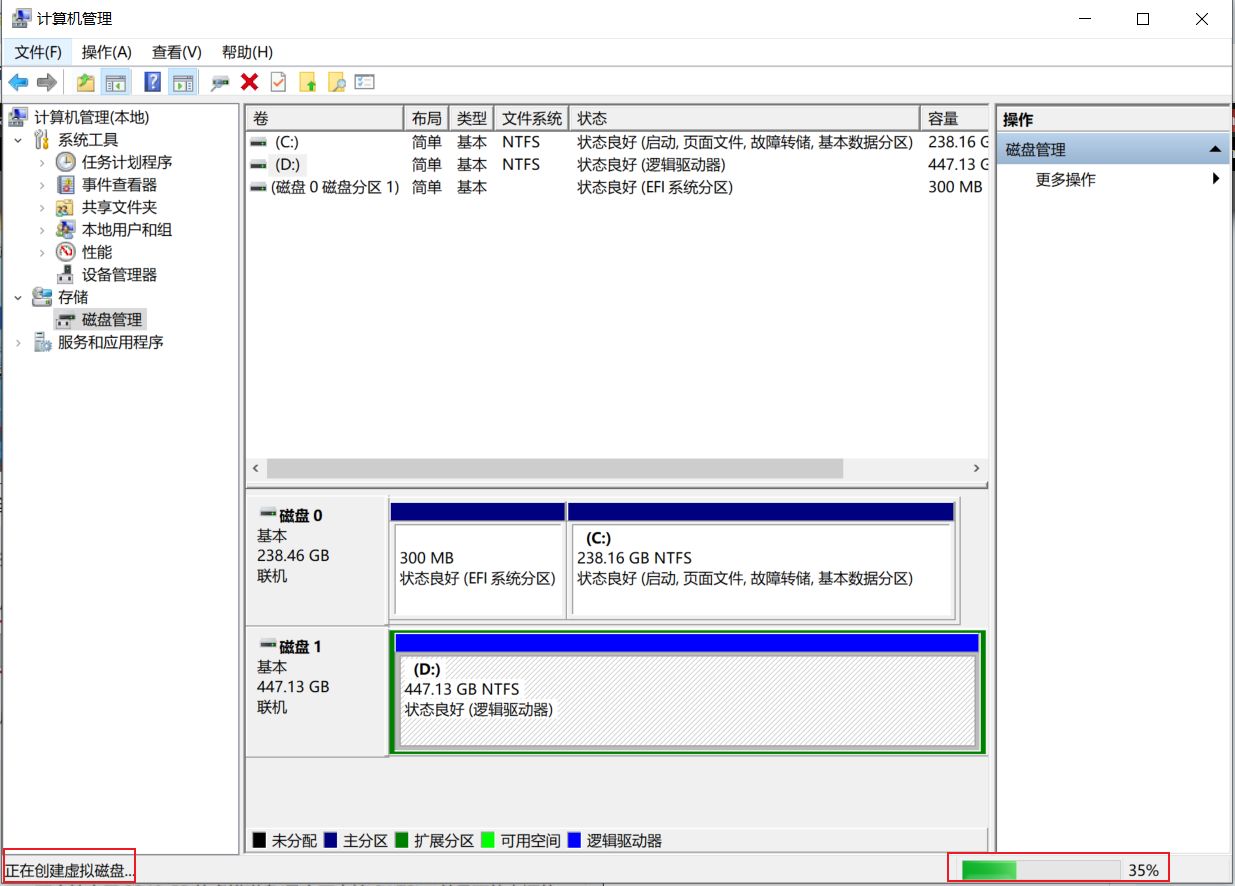Click the blue Back arrow in toolbar
1235x886 pixels.
pos(18,82)
